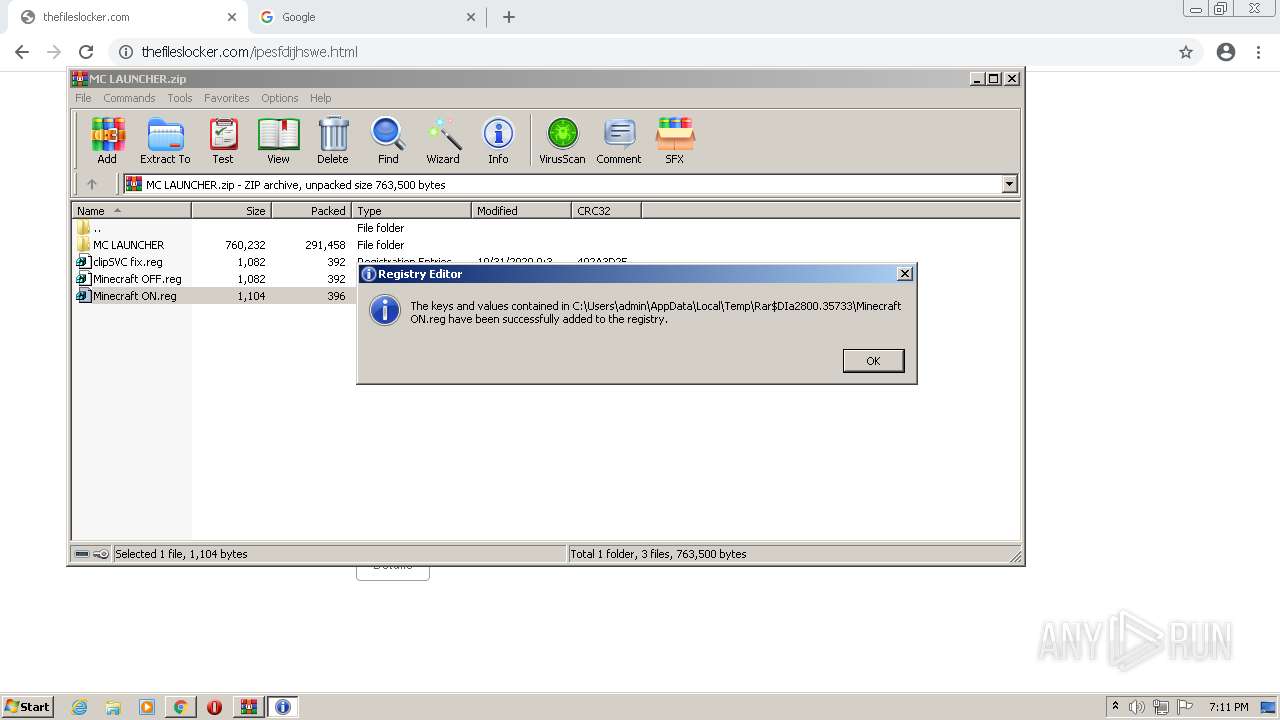Click the site information icon in address bar

[126, 52]
